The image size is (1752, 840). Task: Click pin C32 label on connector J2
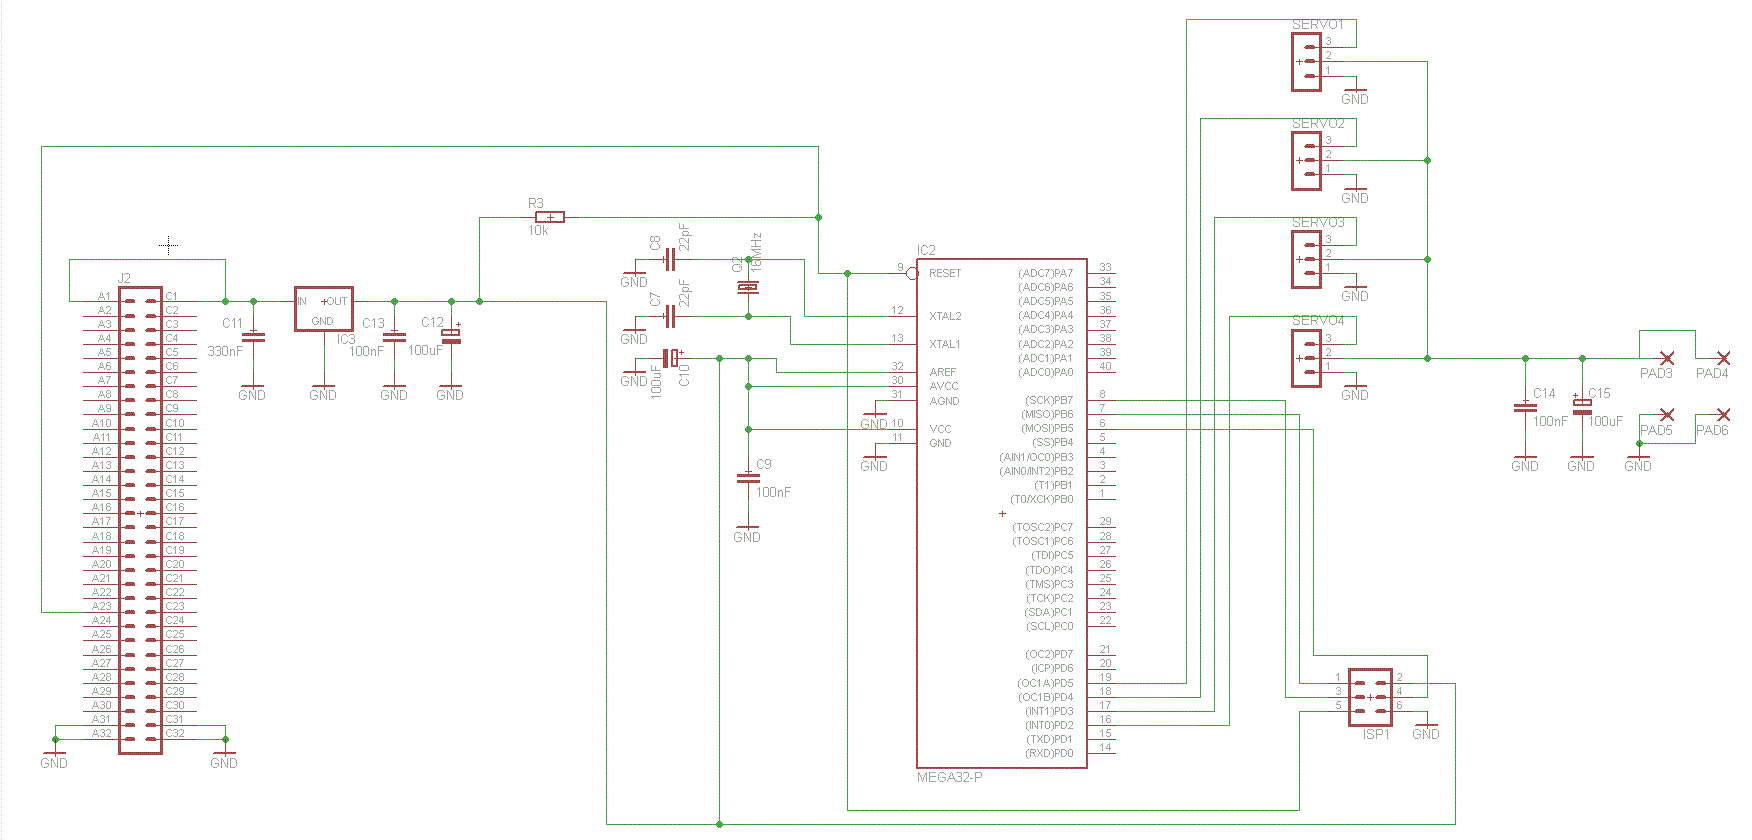[x=175, y=733]
